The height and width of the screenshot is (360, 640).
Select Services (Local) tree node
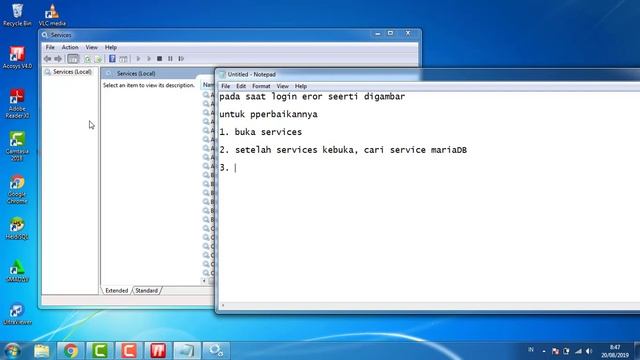click(68, 72)
